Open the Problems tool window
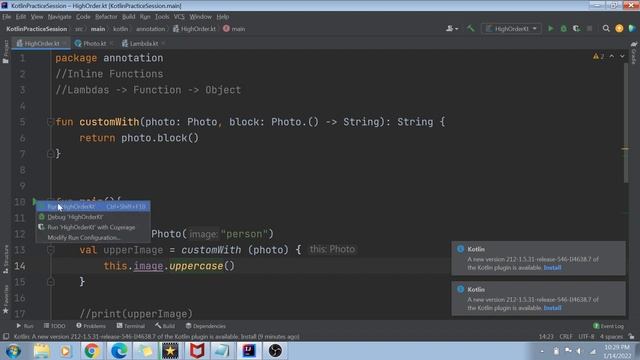 point(91,326)
